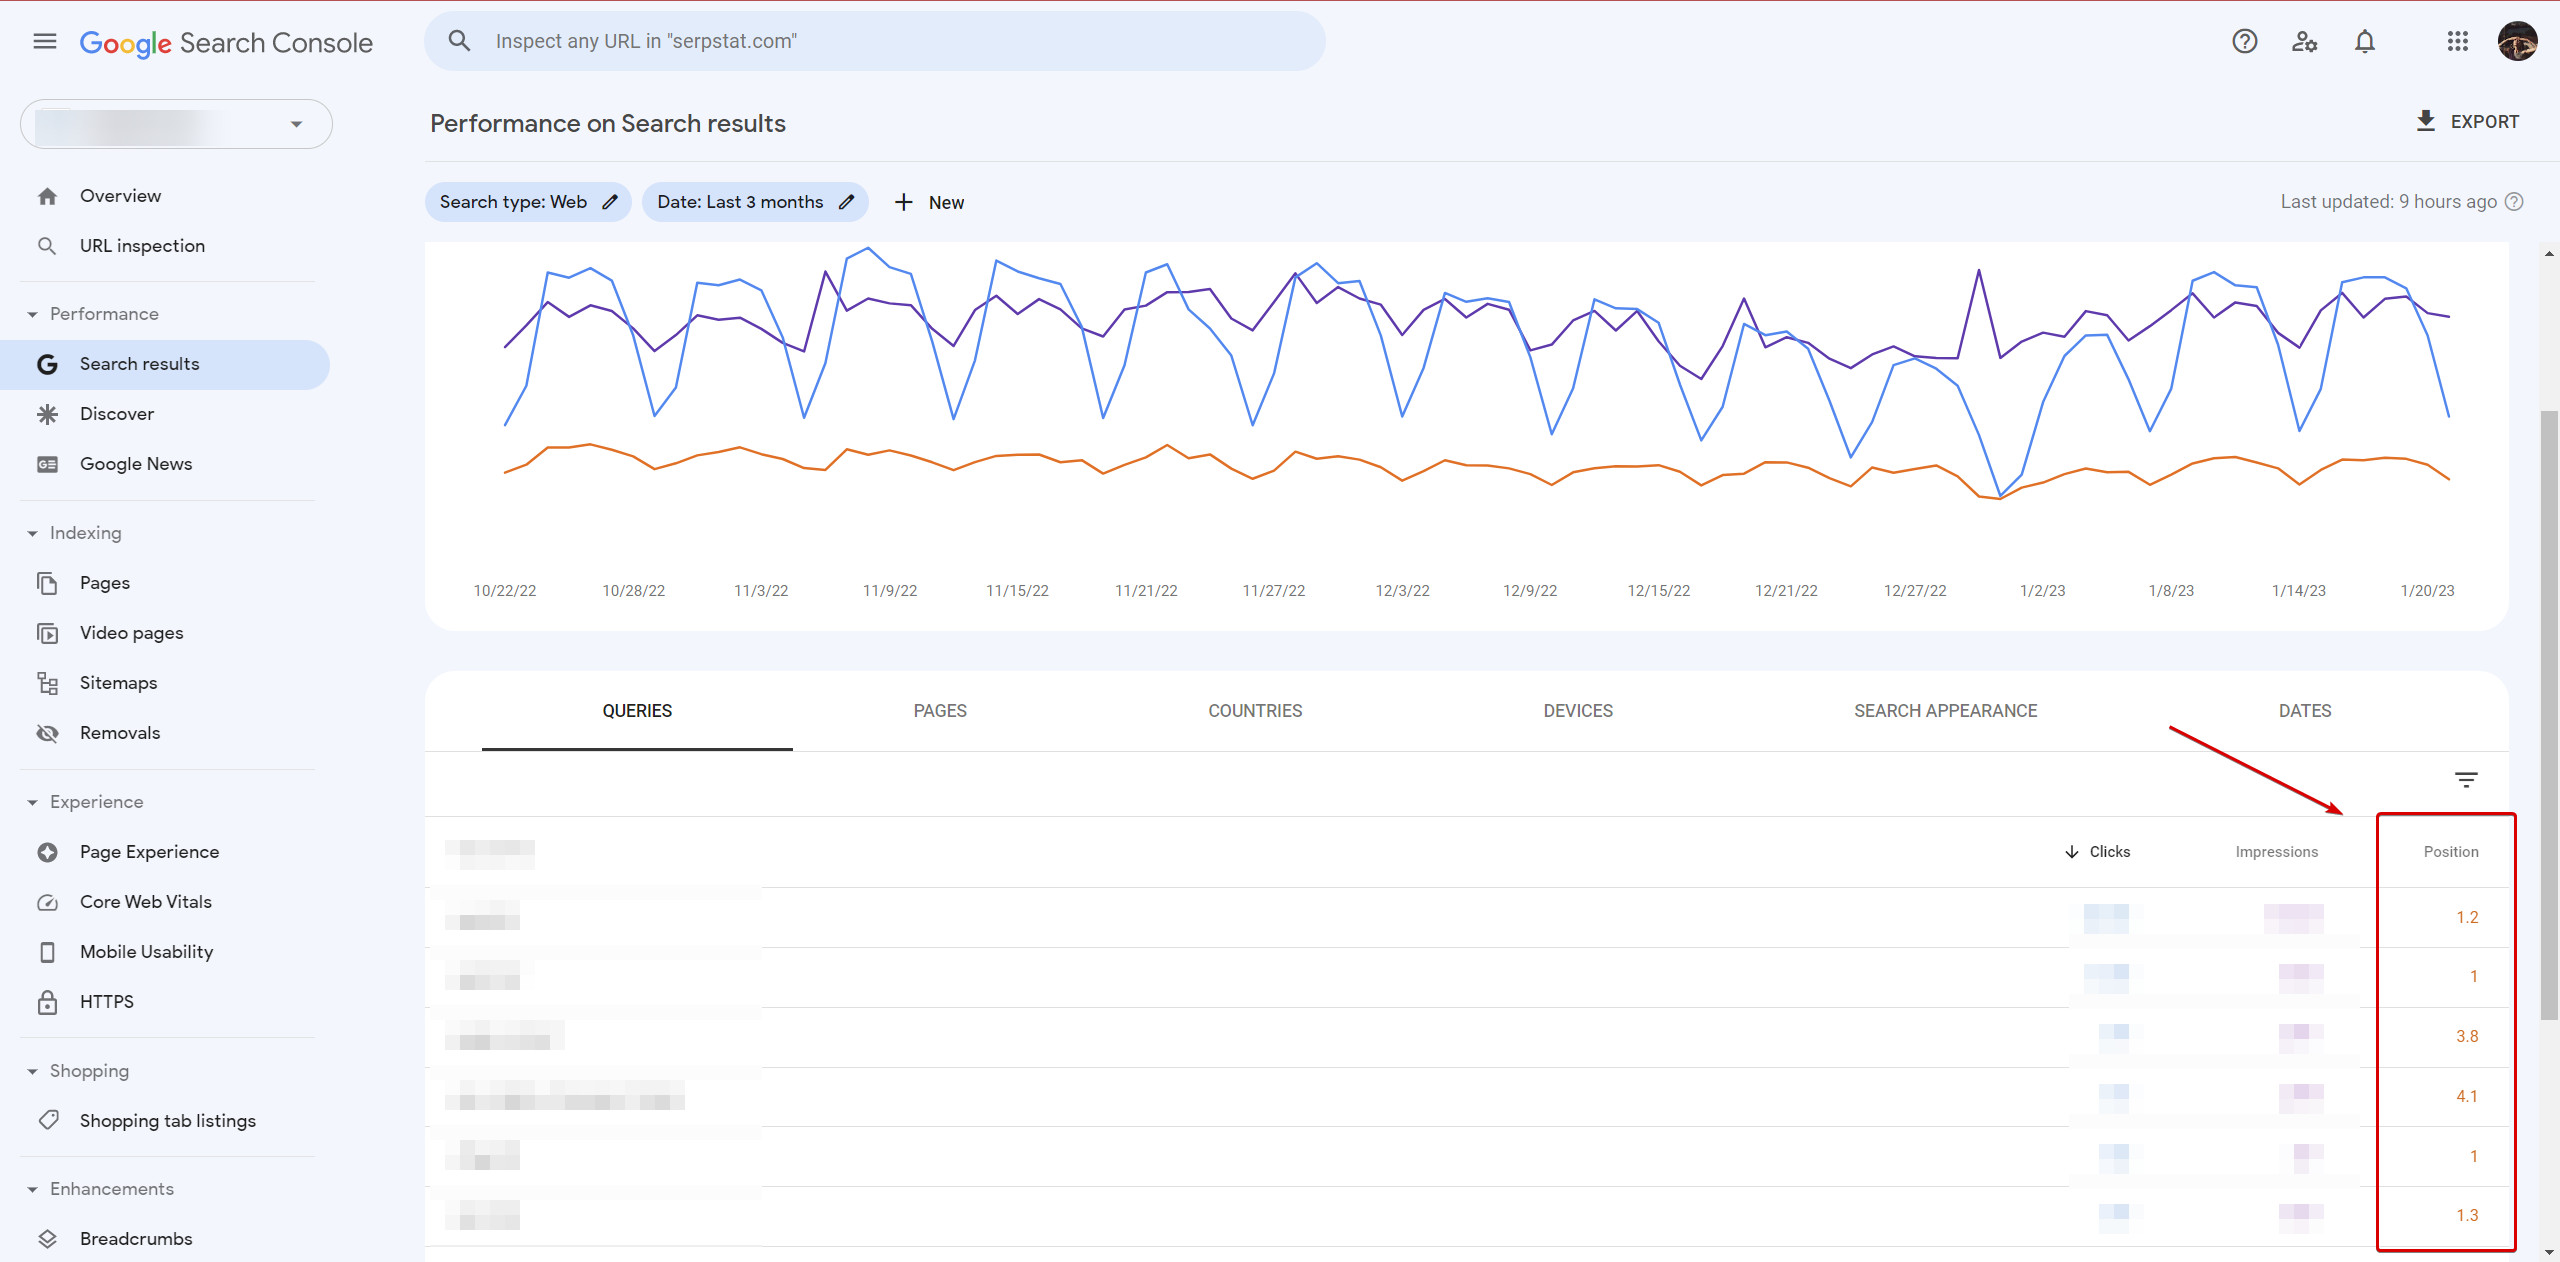Open the notifications bell
The height and width of the screenshot is (1262, 2560).
pyautogui.click(x=2365, y=41)
